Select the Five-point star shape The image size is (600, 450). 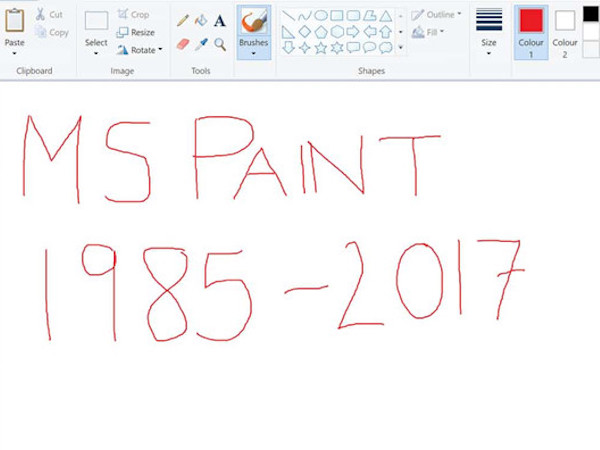click(x=321, y=47)
